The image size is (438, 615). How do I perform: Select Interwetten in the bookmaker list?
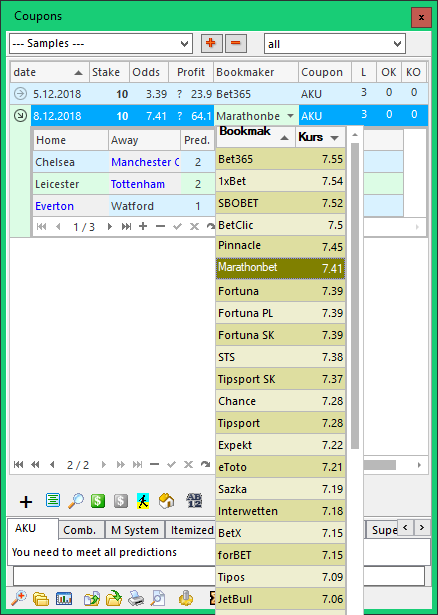click(x=280, y=511)
